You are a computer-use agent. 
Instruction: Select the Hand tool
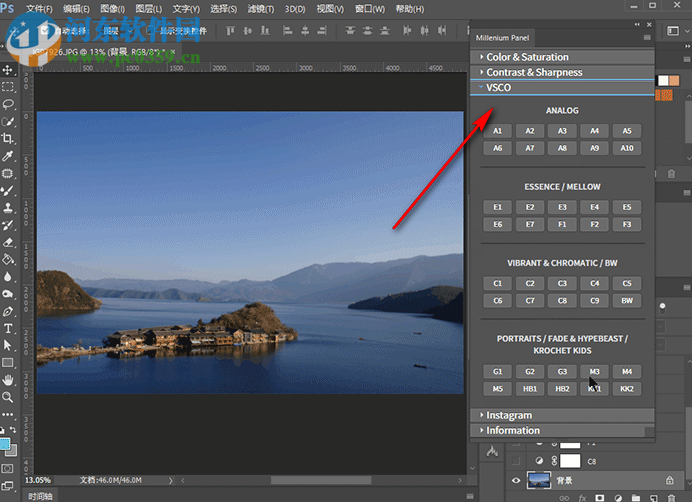[x=8, y=380]
